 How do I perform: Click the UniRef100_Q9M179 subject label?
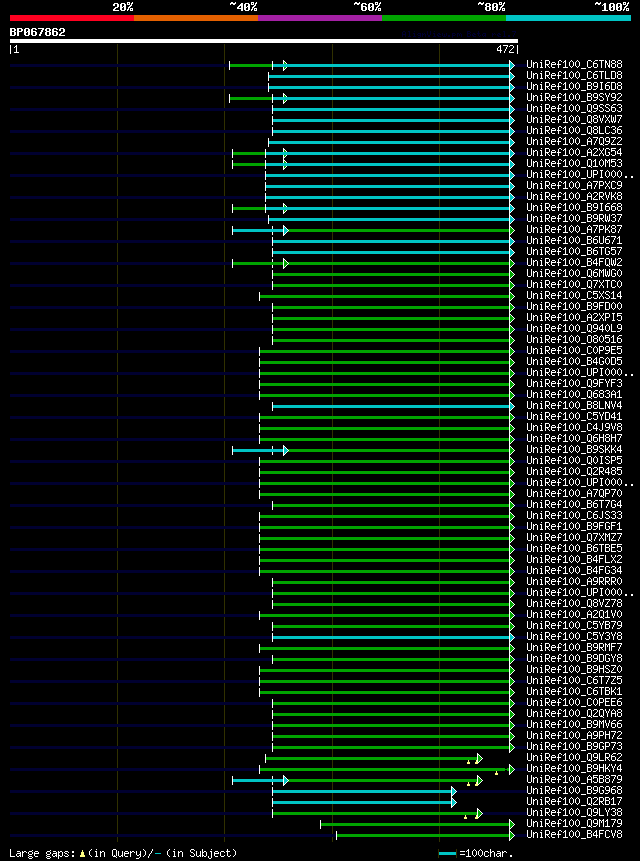point(574,823)
